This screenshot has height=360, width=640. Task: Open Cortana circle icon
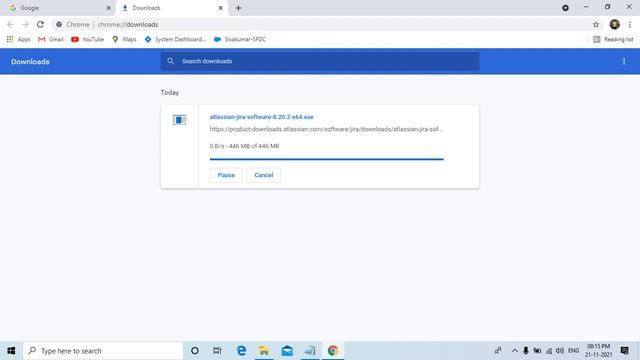(x=195, y=351)
